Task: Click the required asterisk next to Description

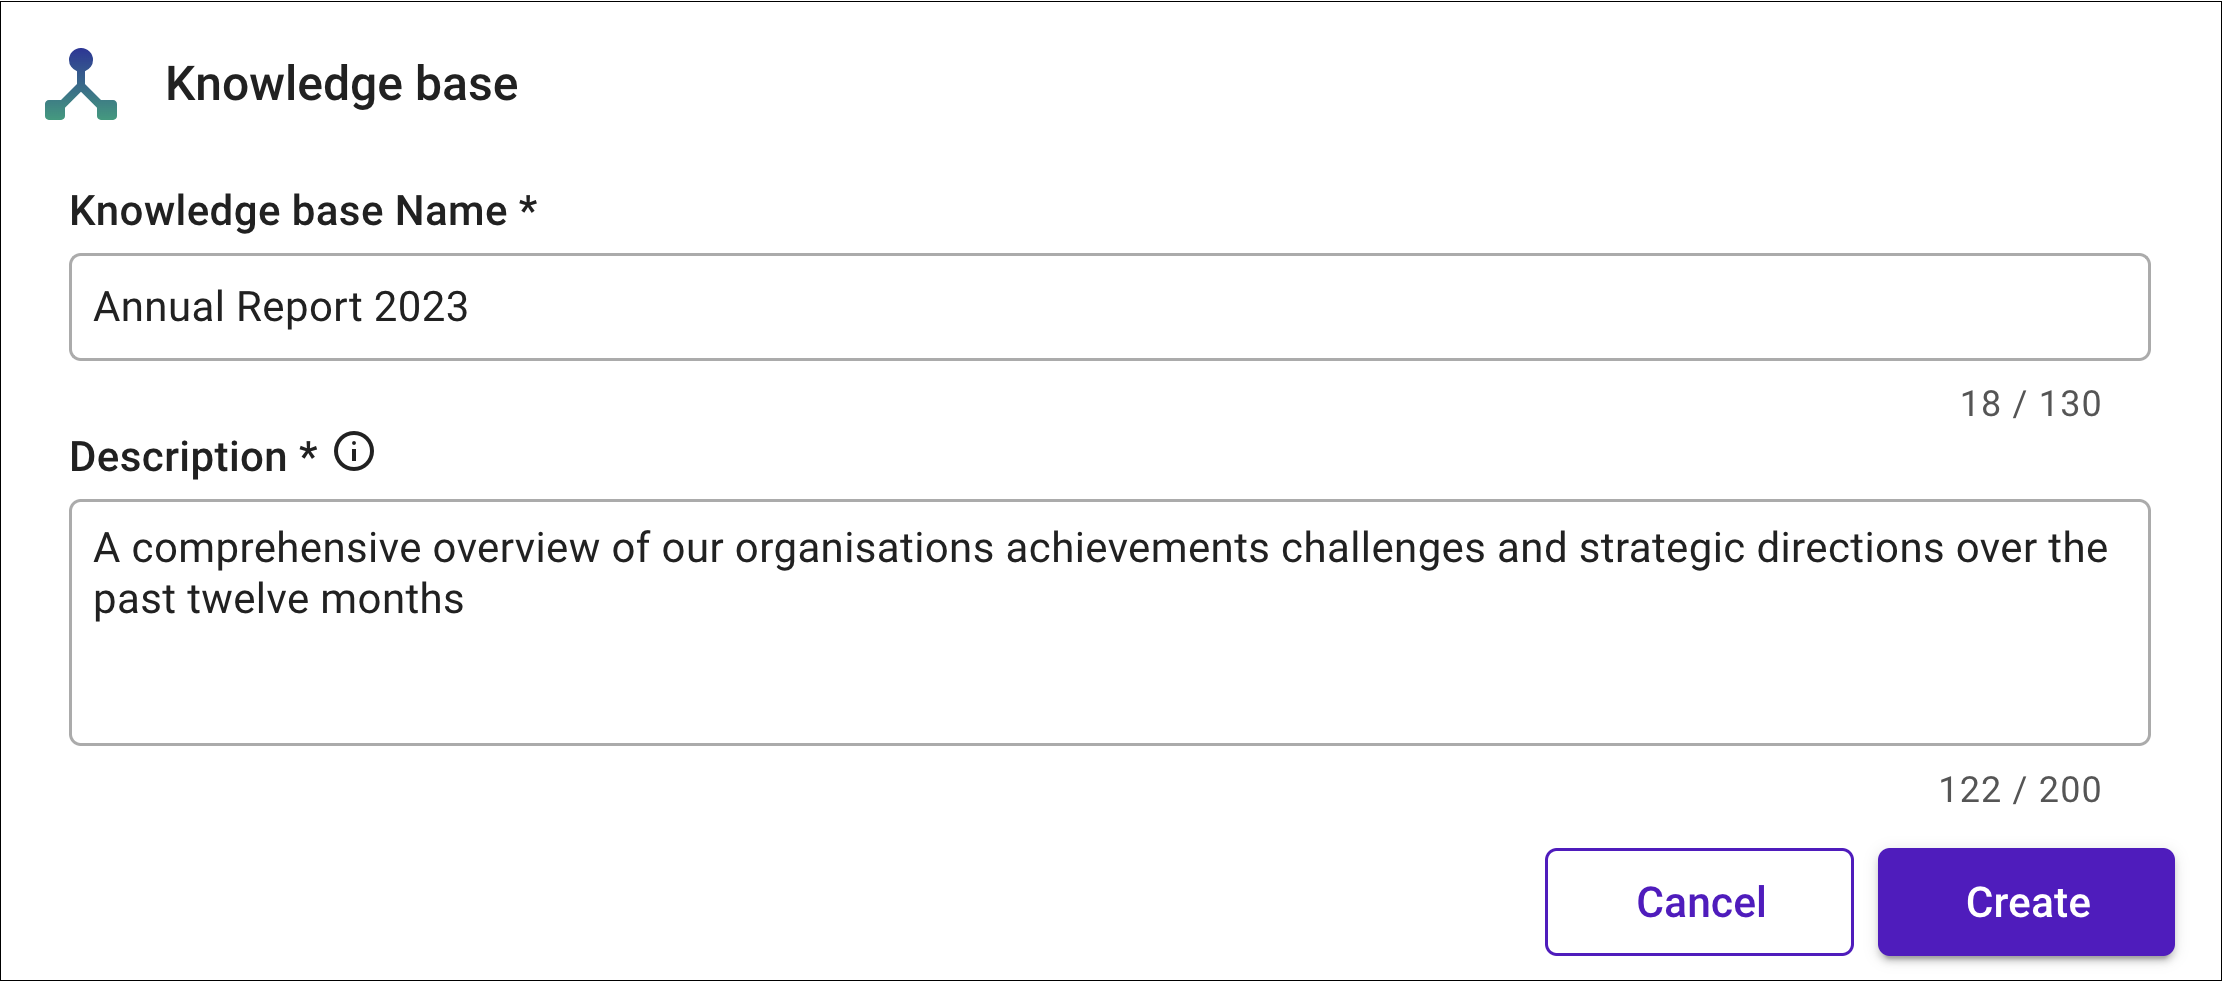Action: click(309, 452)
